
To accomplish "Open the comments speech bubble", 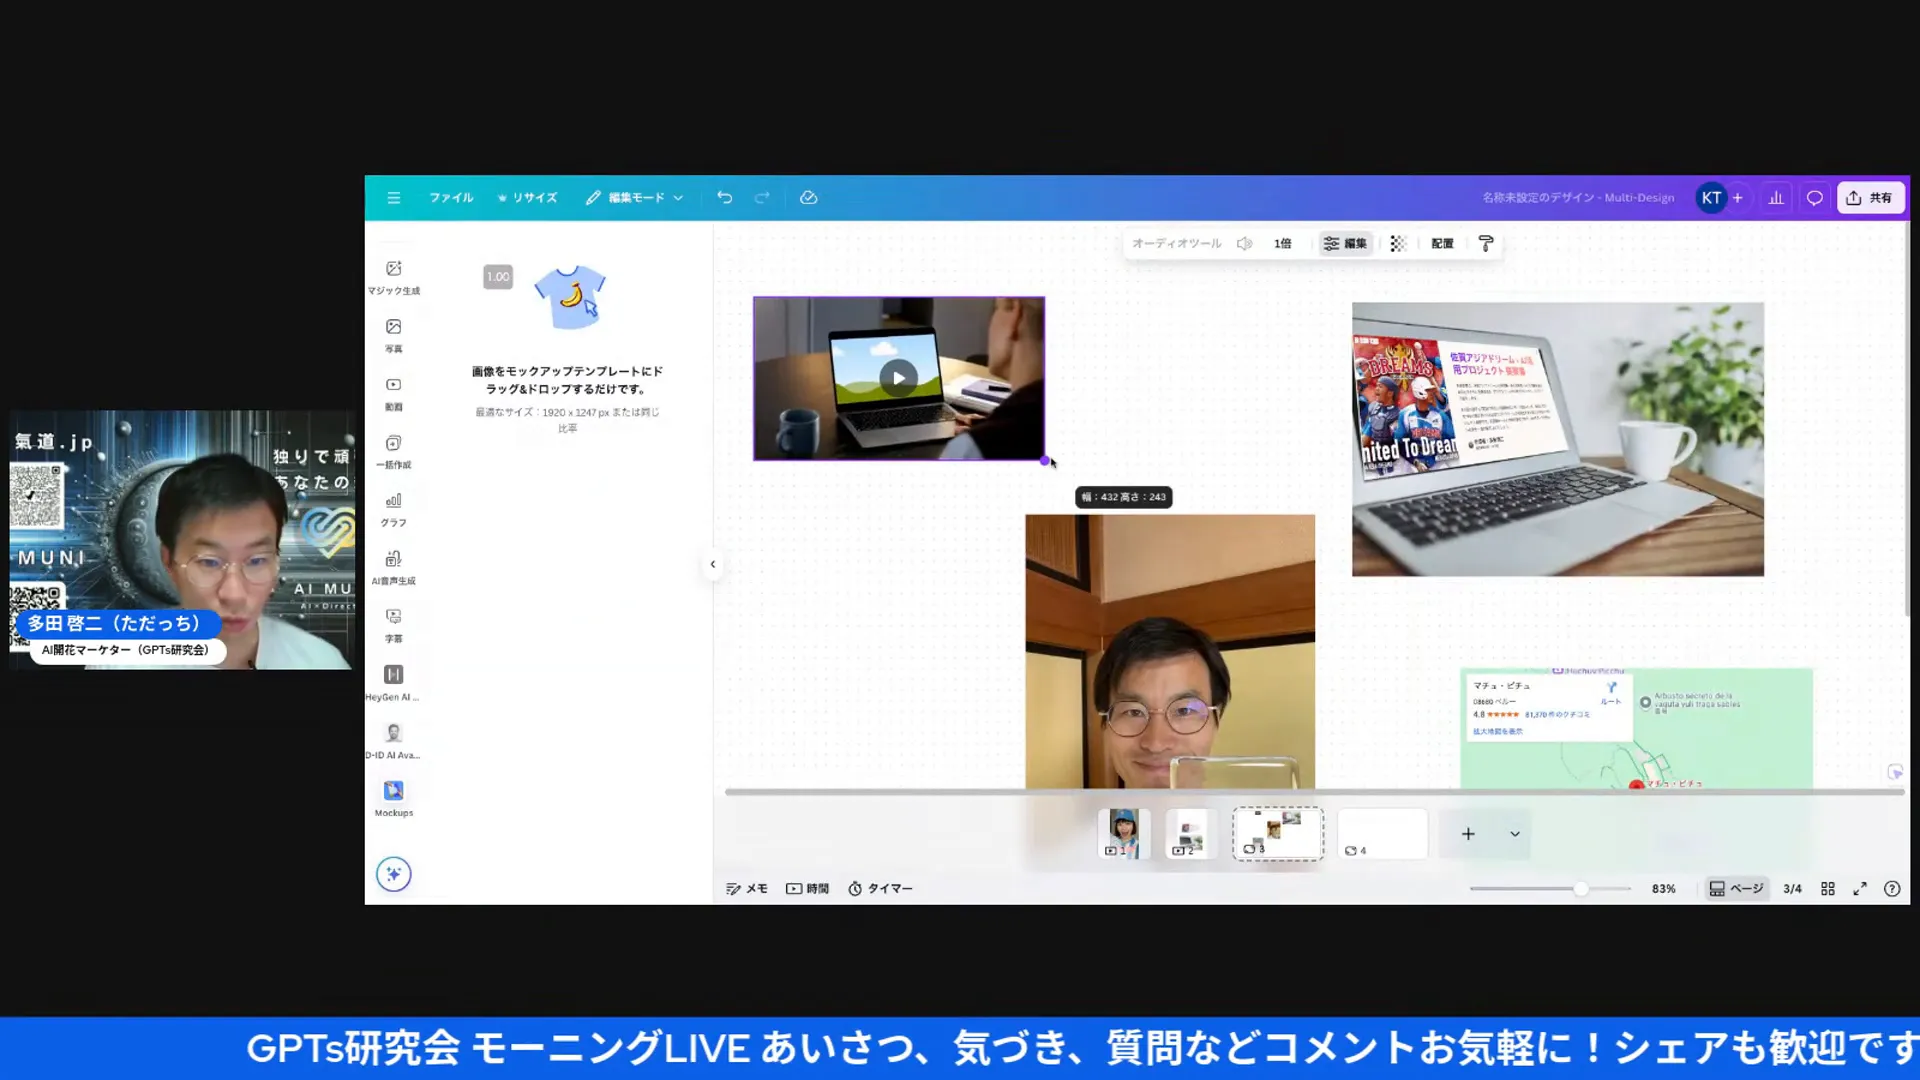I will click(1815, 198).
